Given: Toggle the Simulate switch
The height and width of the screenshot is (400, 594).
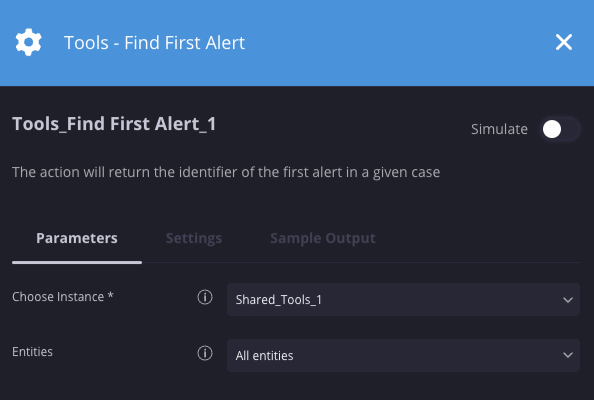Looking at the screenshot, I should tap(560, 130).
